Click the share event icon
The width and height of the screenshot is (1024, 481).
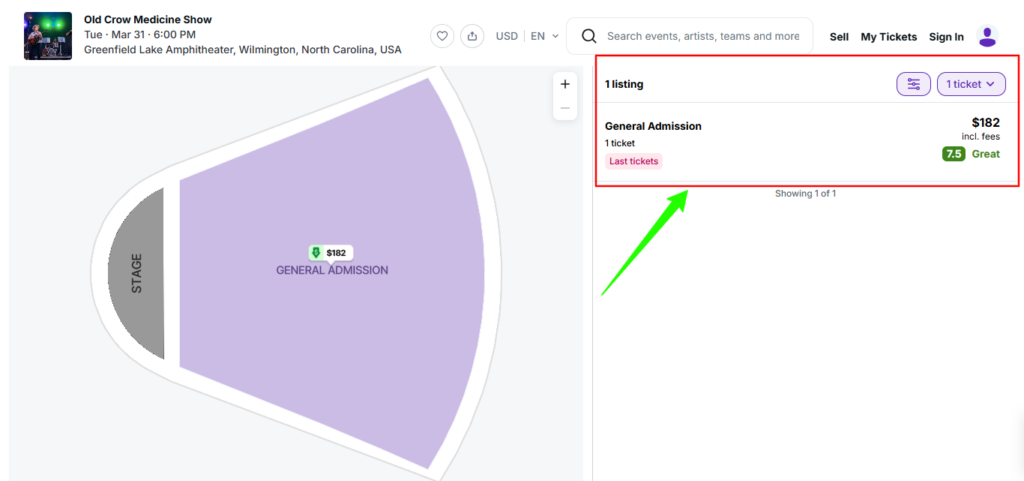click(x=472, y=36)
